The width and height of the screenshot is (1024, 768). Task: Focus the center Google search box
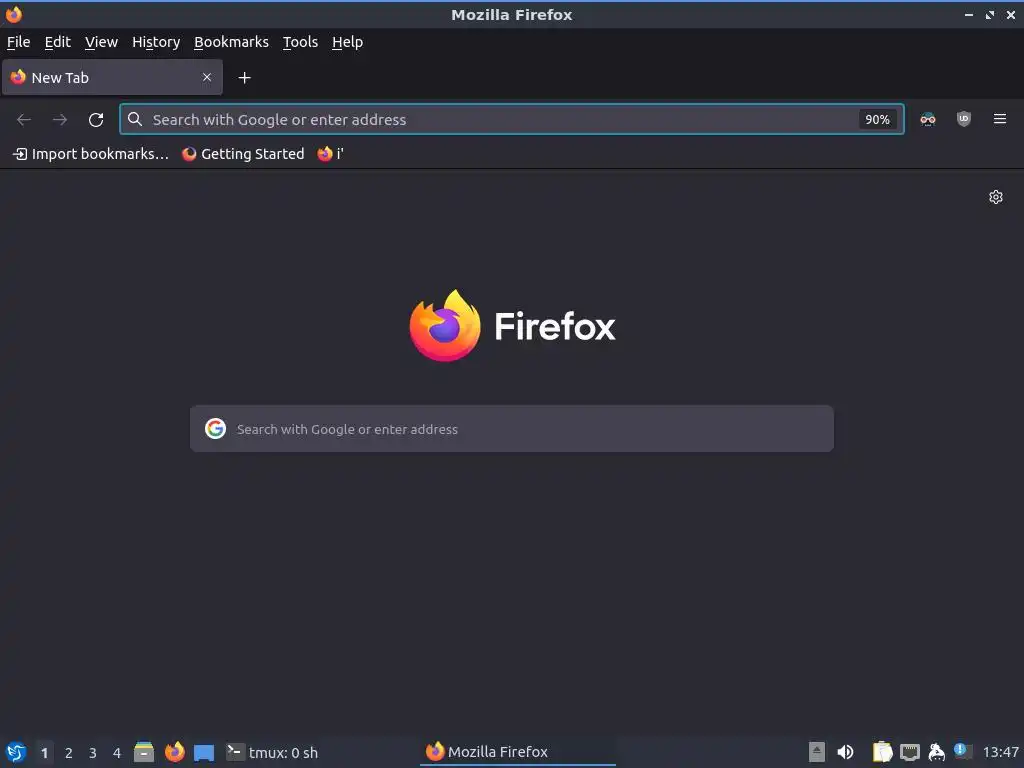[511, 428]
